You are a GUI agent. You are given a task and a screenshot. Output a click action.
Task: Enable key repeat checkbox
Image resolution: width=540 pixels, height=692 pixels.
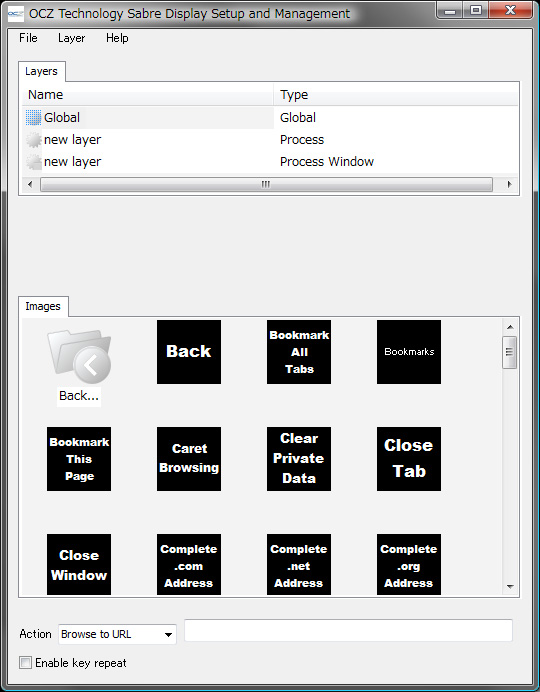[26, 662]
